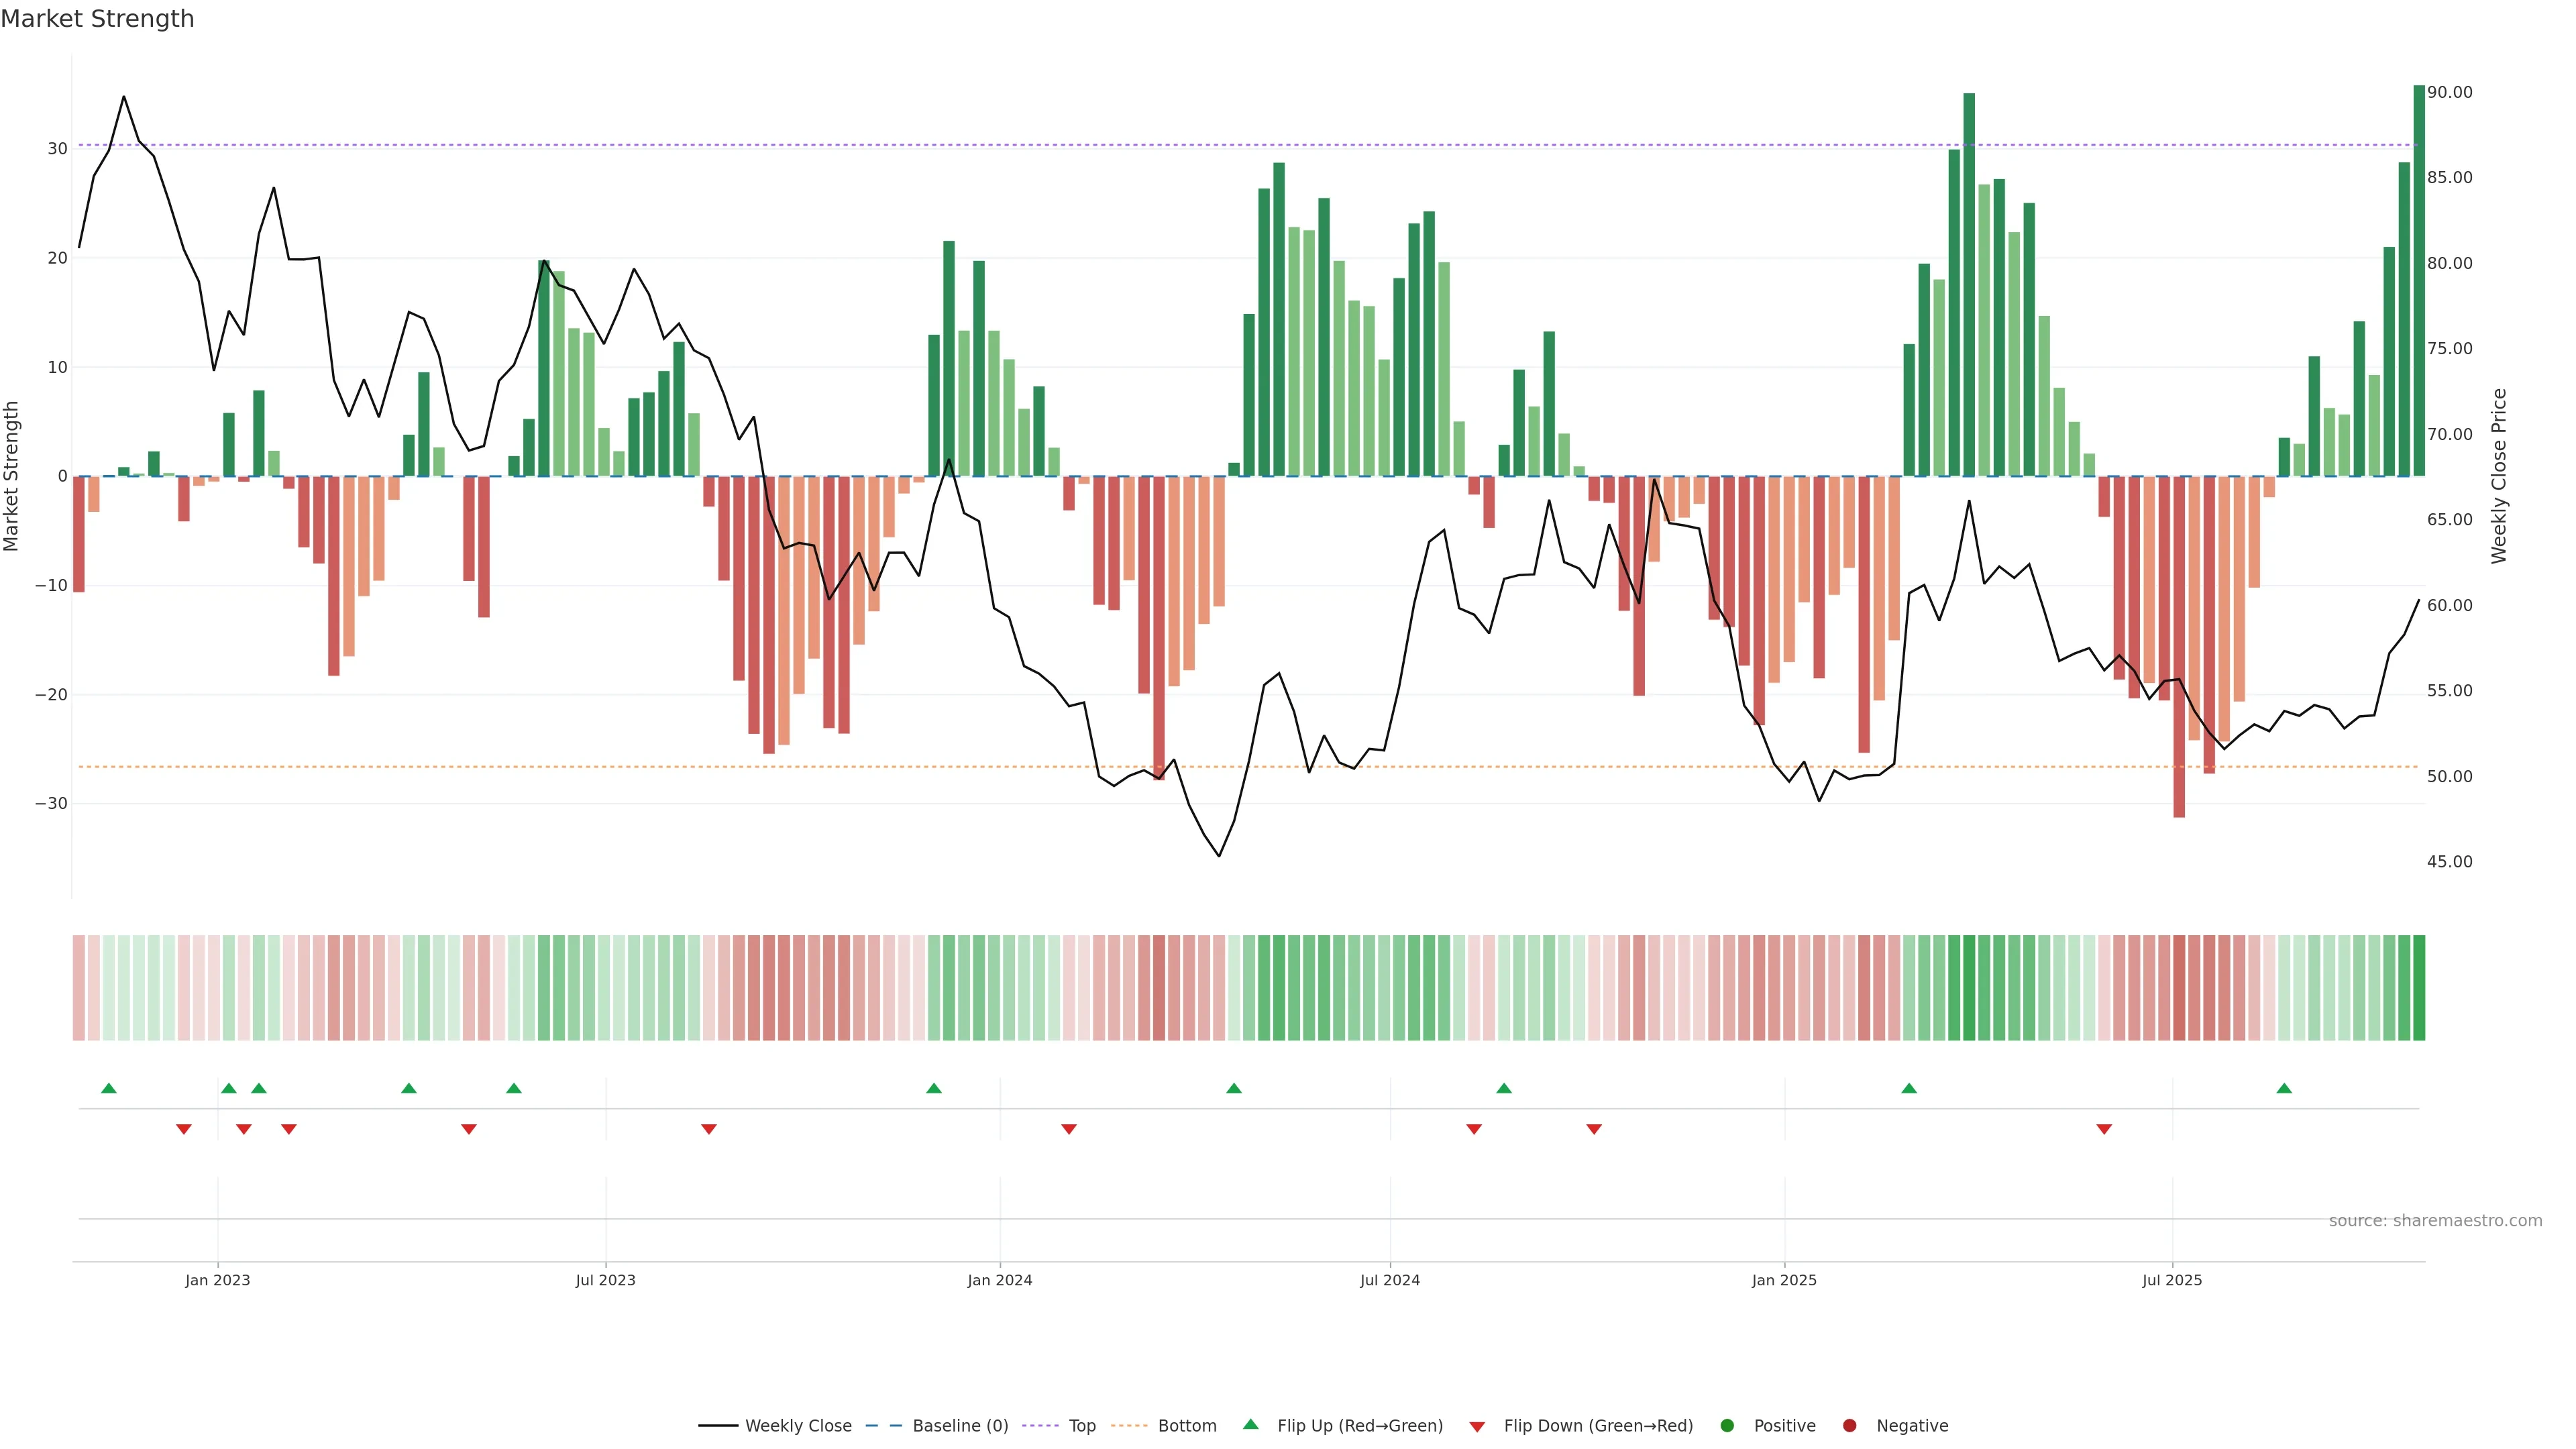
Task: Click the last dark green heatmap strip cell
Action: coord(2419,988)
